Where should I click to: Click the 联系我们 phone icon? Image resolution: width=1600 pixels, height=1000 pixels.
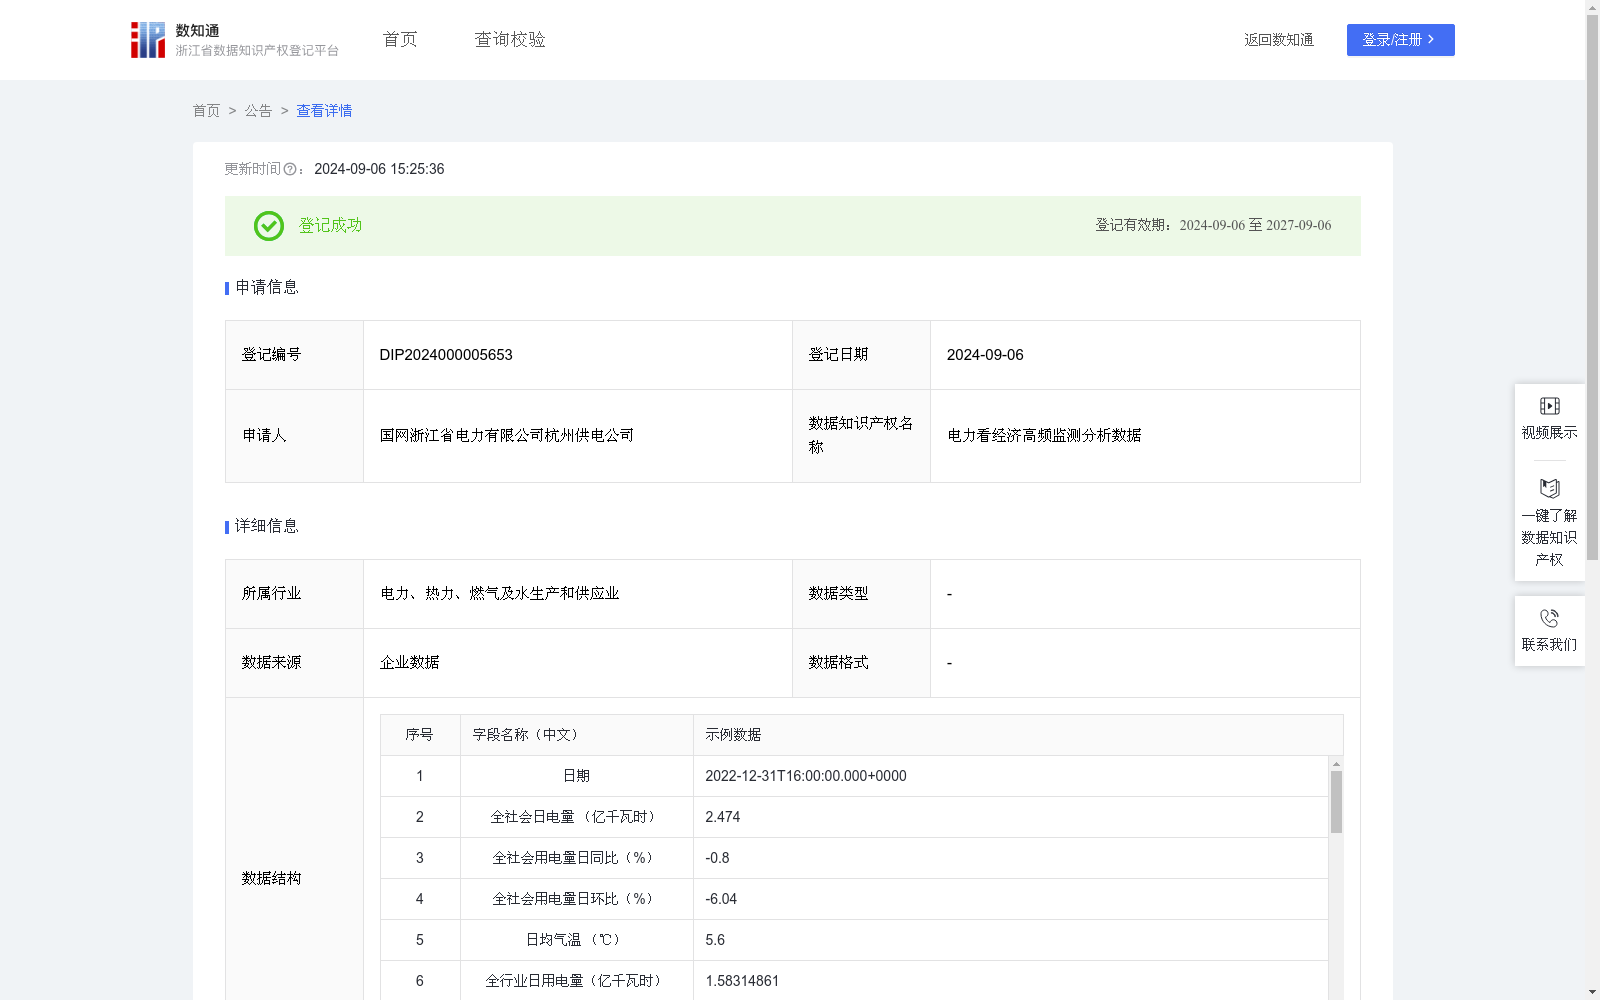(x=1550, y=618)
